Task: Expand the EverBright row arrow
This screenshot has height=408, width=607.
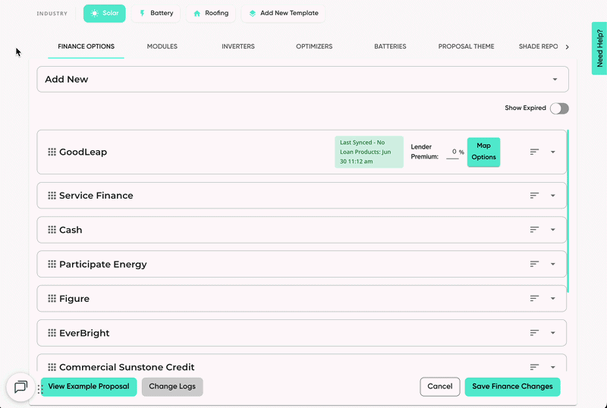Action: (x=553, y=333)
